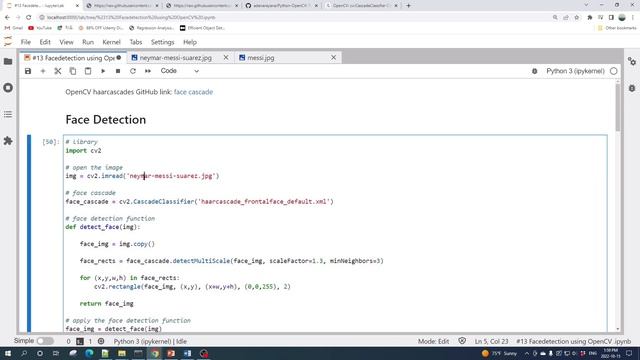
Task: Restart the kernel with refresh icon
Action: [133, 71]
